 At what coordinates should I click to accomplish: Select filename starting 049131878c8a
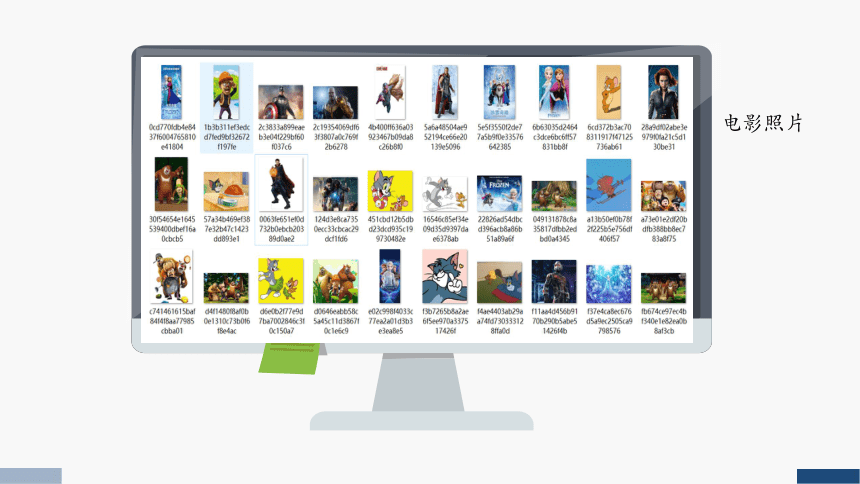point(554,229)
